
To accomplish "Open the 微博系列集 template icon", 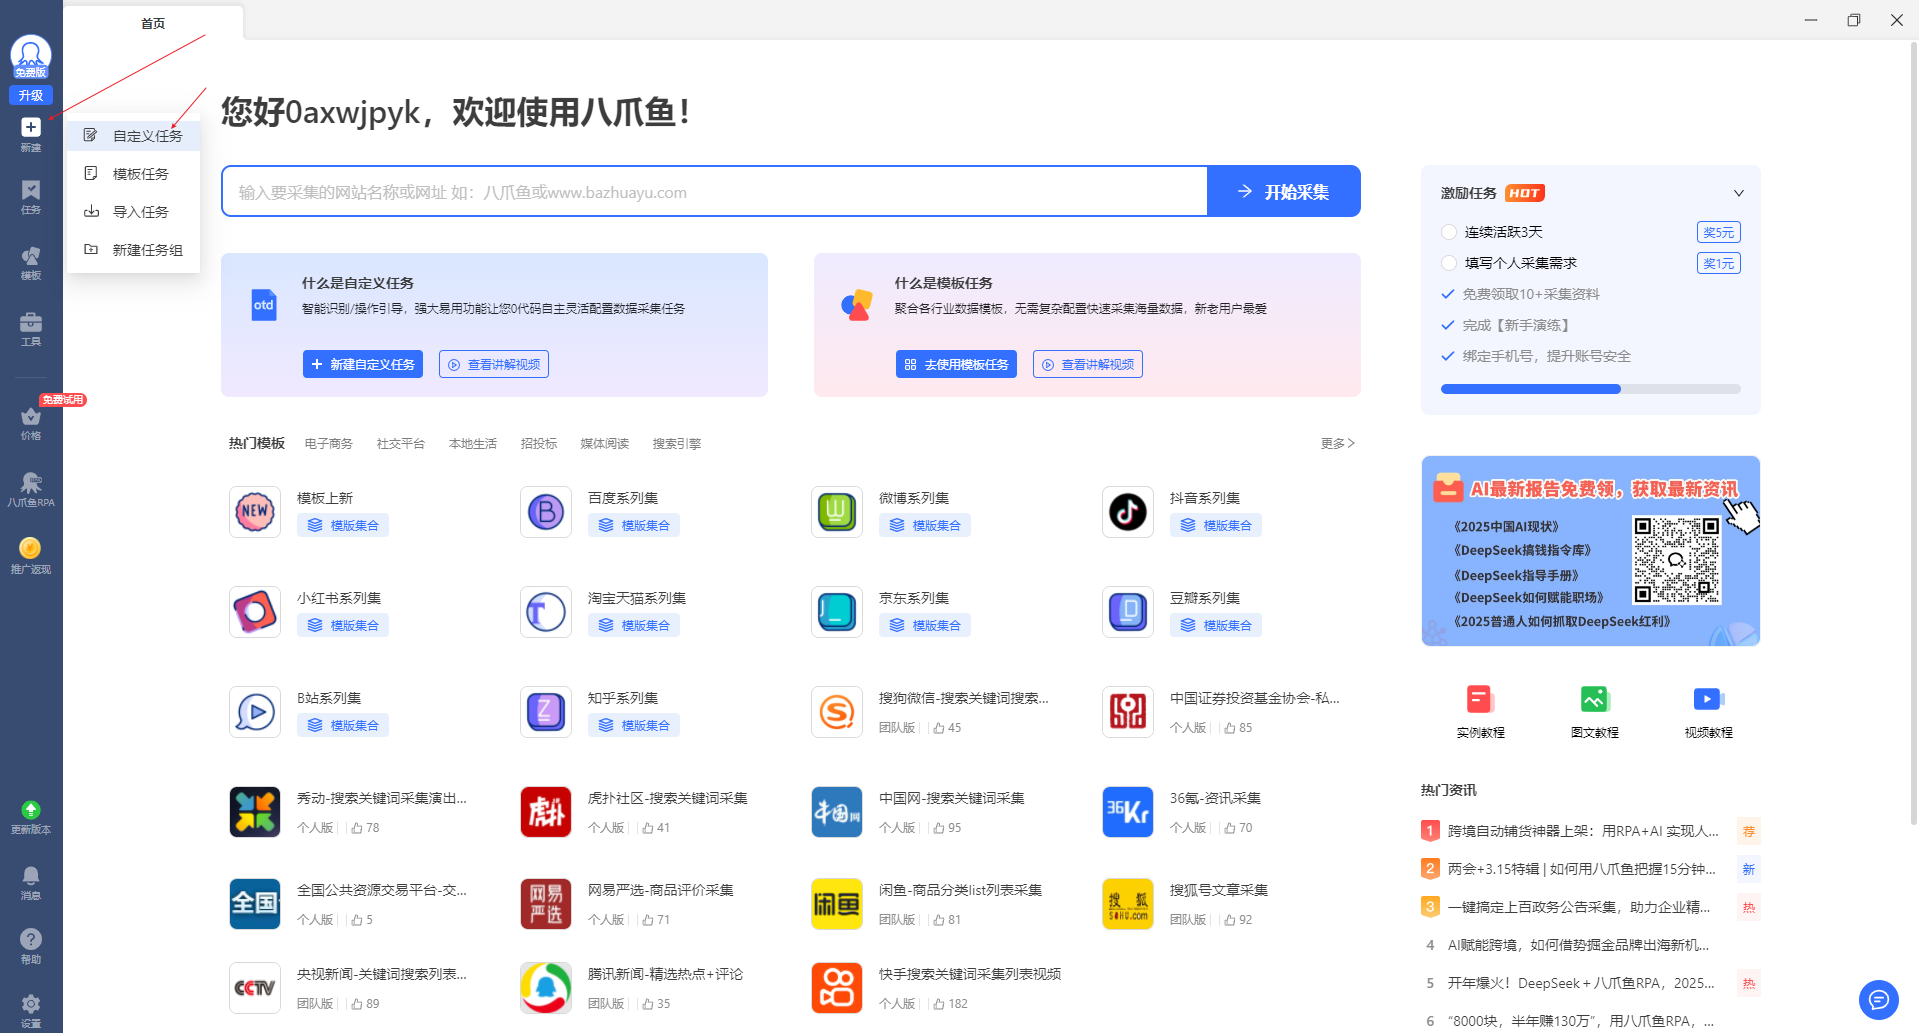I will coord(837,512).
